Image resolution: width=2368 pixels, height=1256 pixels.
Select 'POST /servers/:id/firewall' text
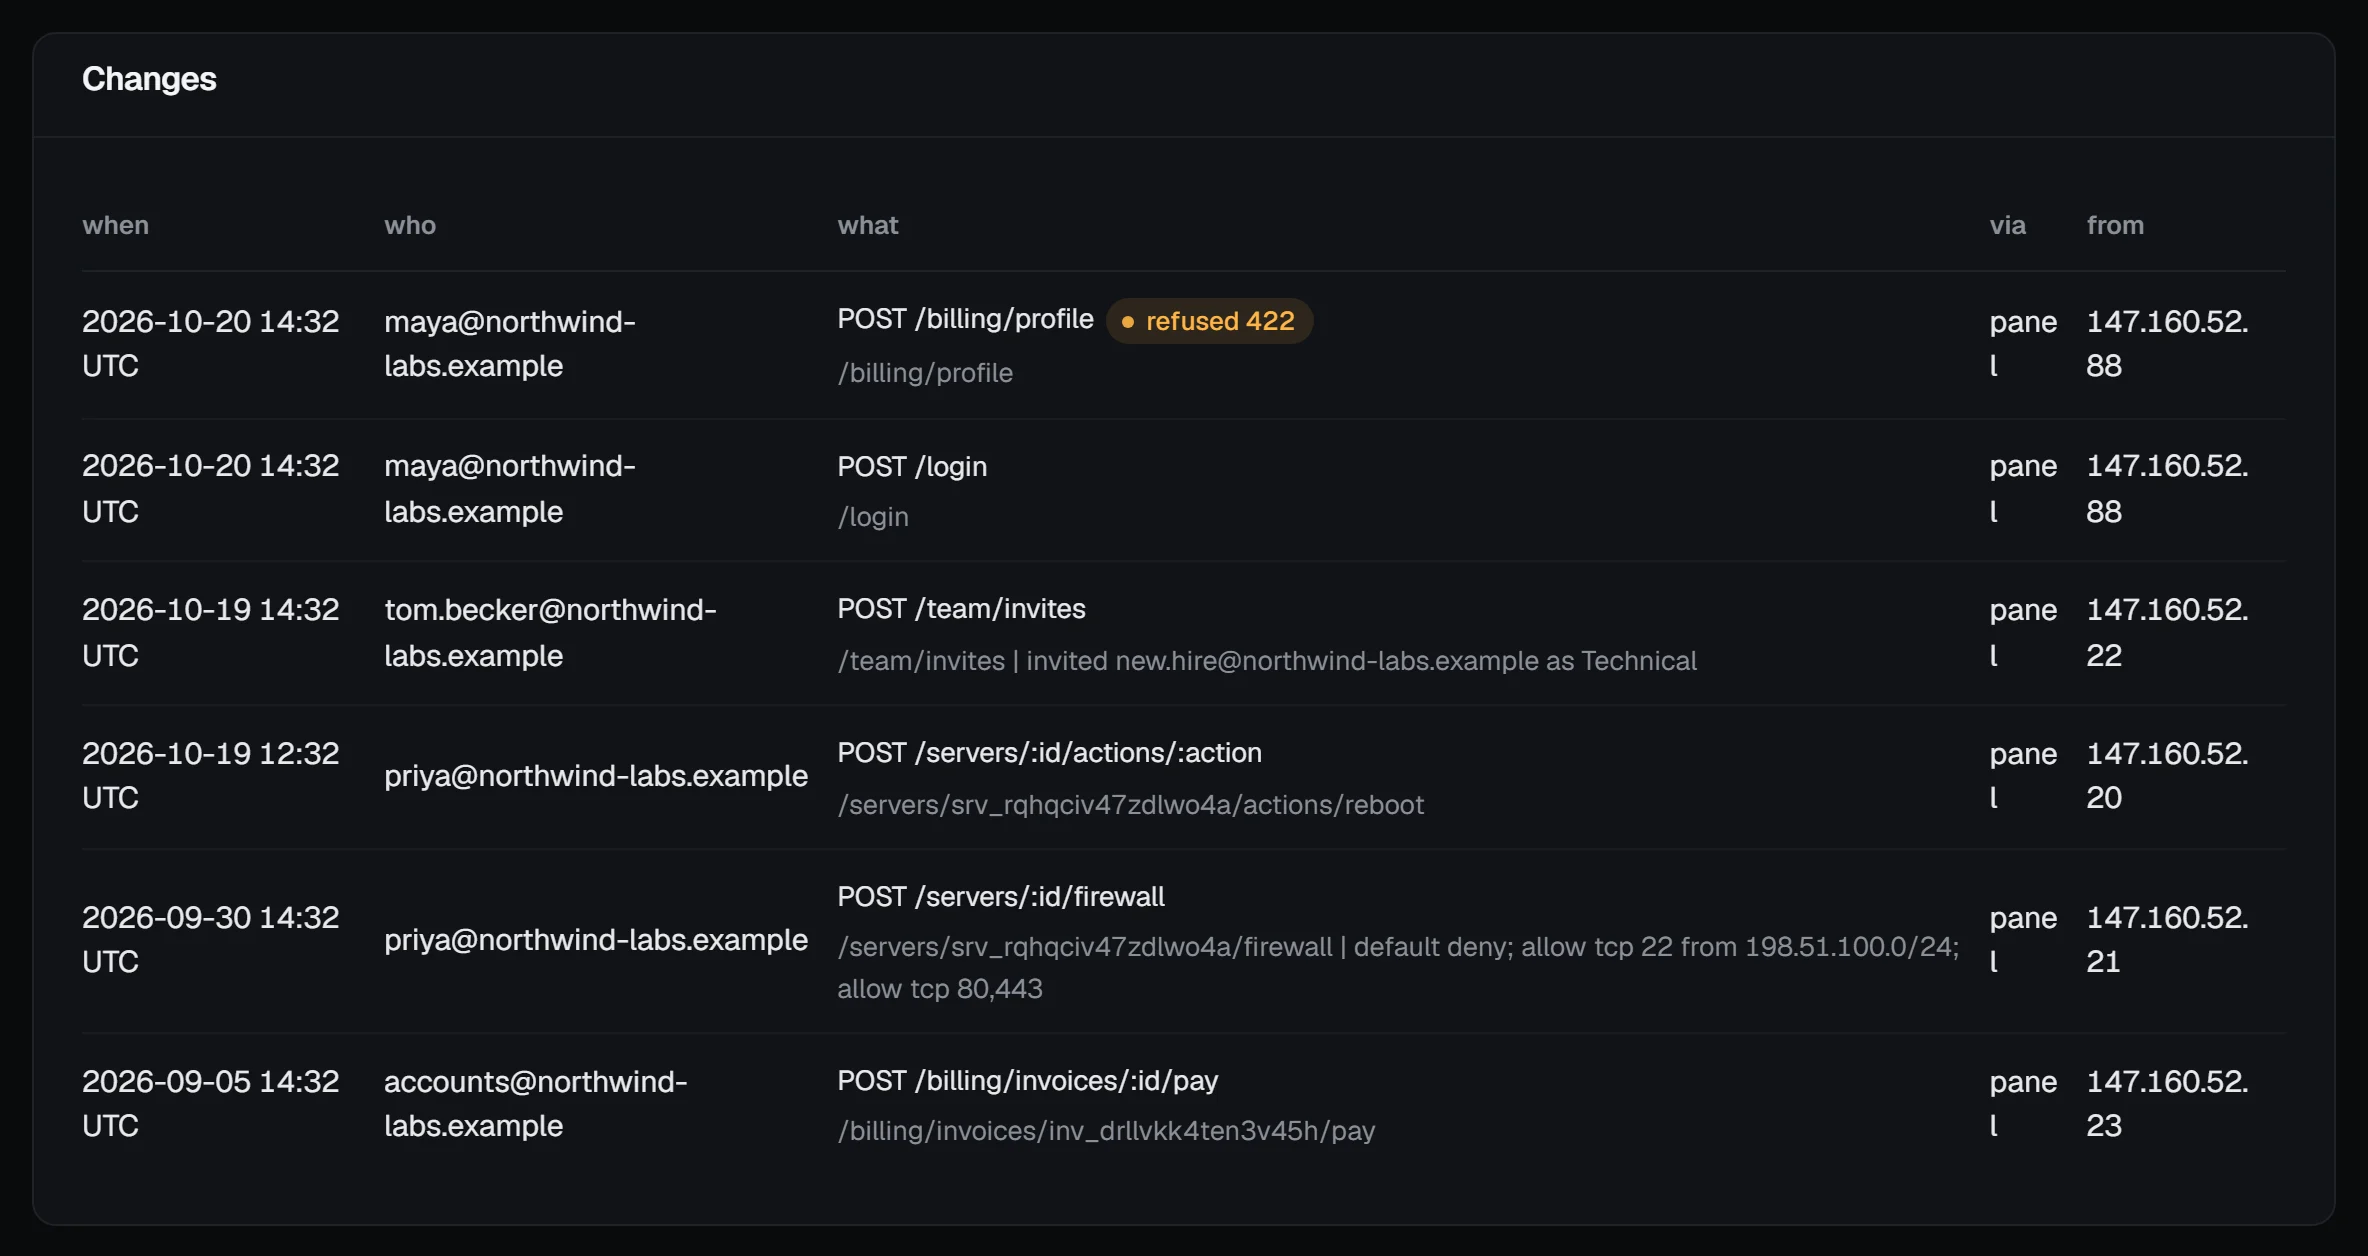point(1001,897)
